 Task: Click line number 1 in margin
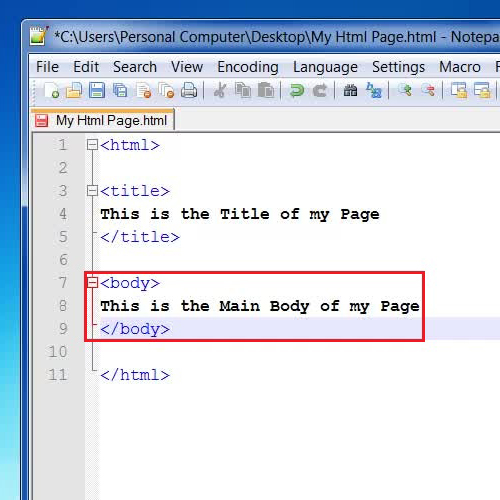(x=63, y=145)
